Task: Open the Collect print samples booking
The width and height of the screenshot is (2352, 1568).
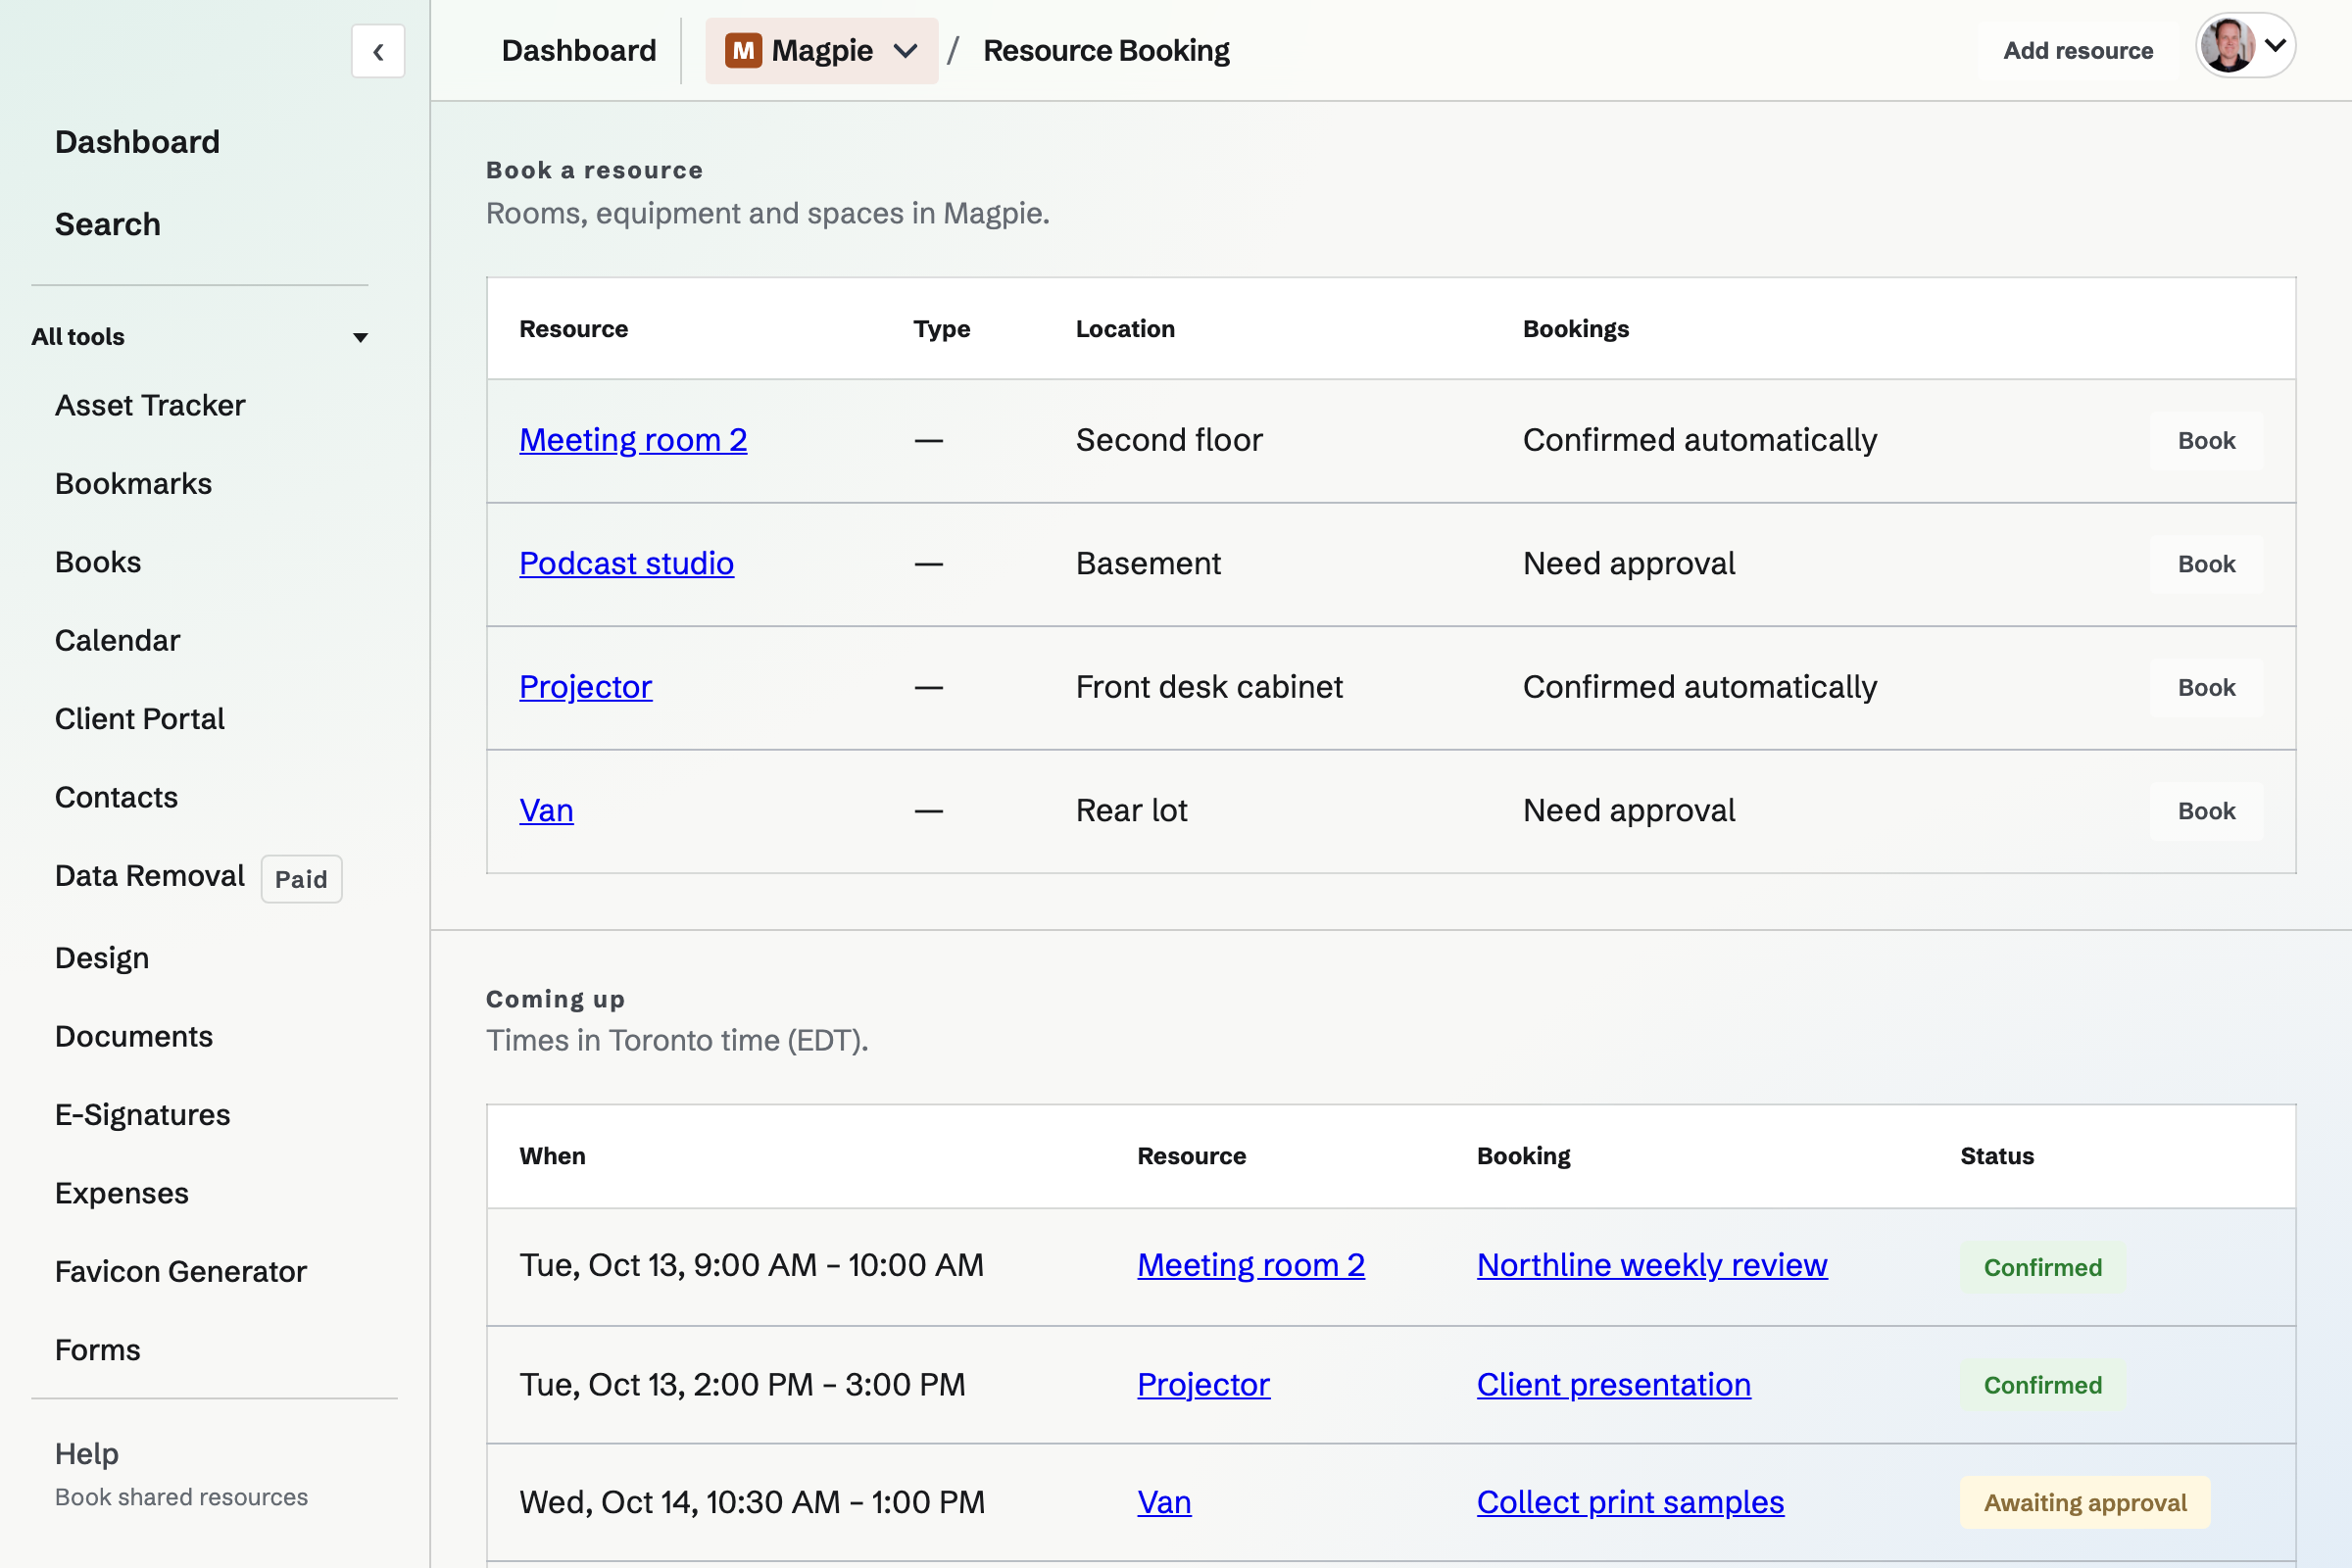Action: tap(1630, 1502)
